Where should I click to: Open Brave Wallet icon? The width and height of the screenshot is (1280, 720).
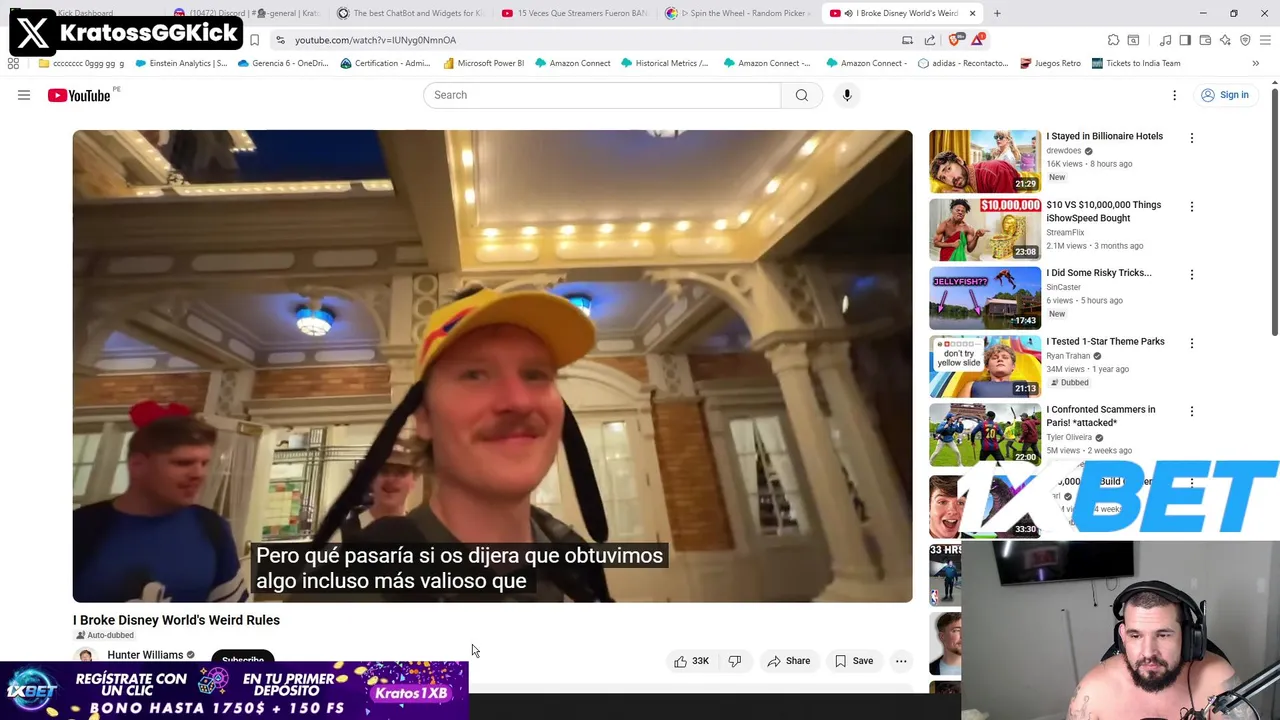point(1205,40)
